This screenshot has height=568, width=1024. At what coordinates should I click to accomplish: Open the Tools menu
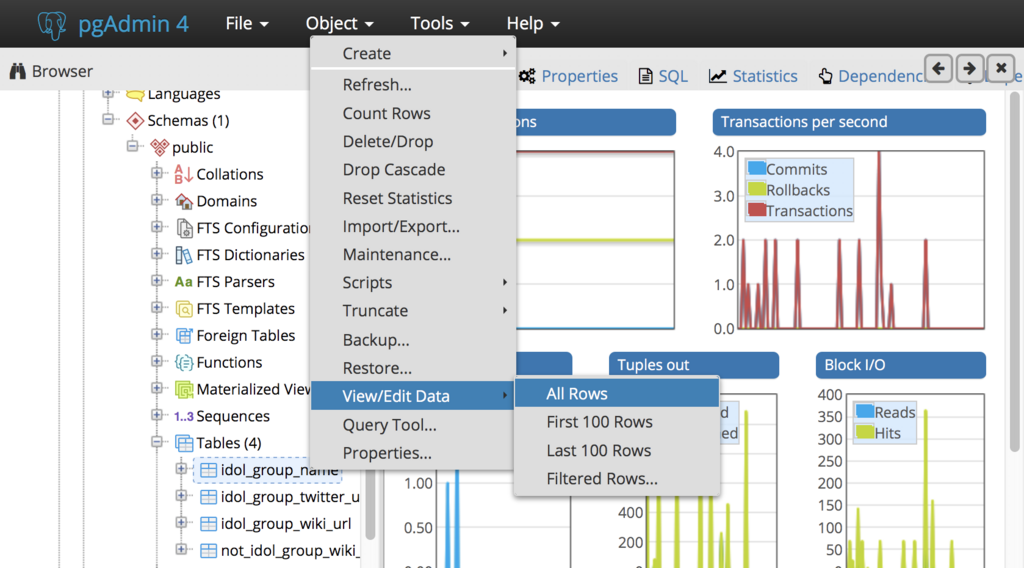click(x=440, y=24)
